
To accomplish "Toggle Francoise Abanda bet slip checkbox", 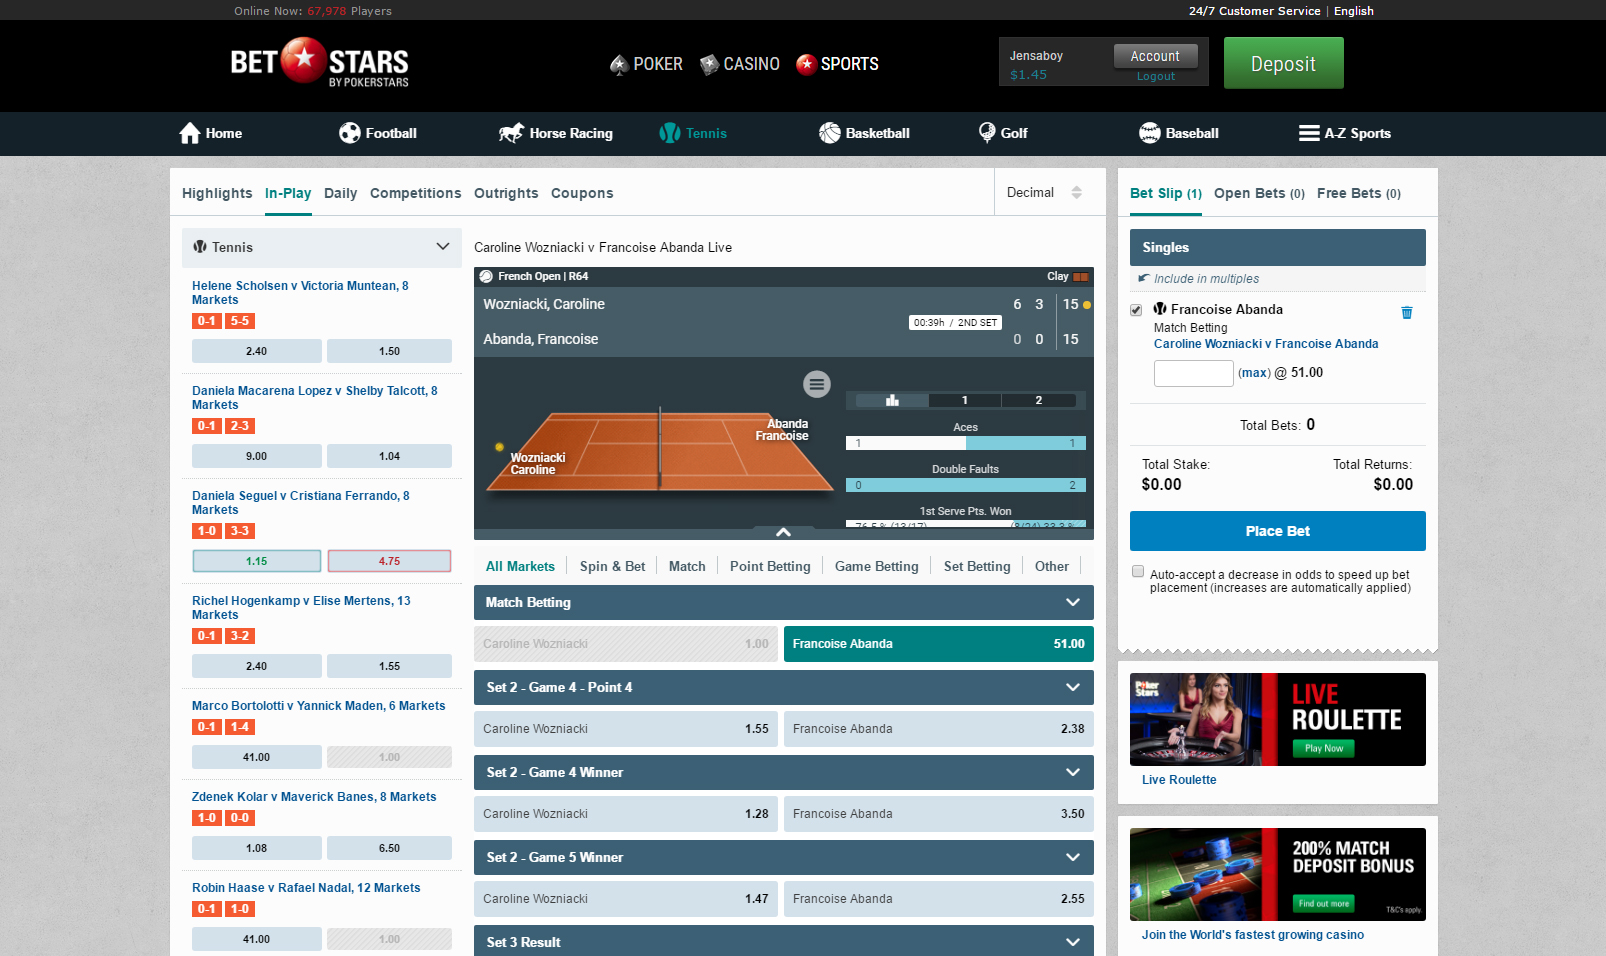I will 1136,310.
